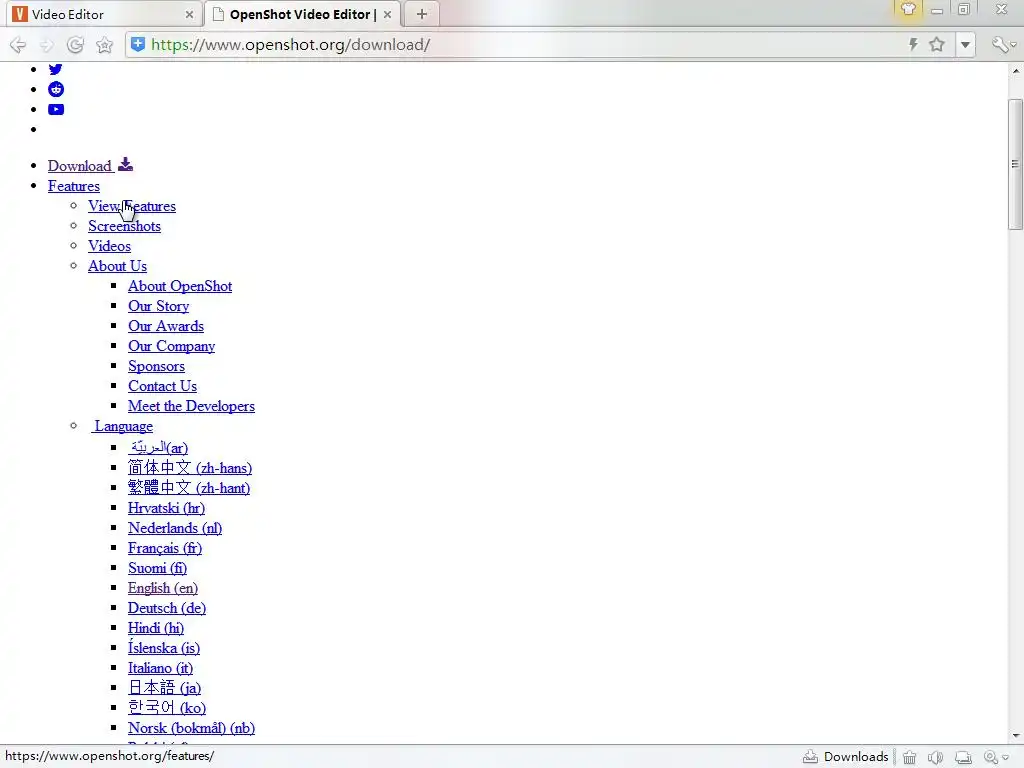Bookmark page with address bar star
Screen dimensions: 1024x768
pyautogui.click(x=936, y=44)
